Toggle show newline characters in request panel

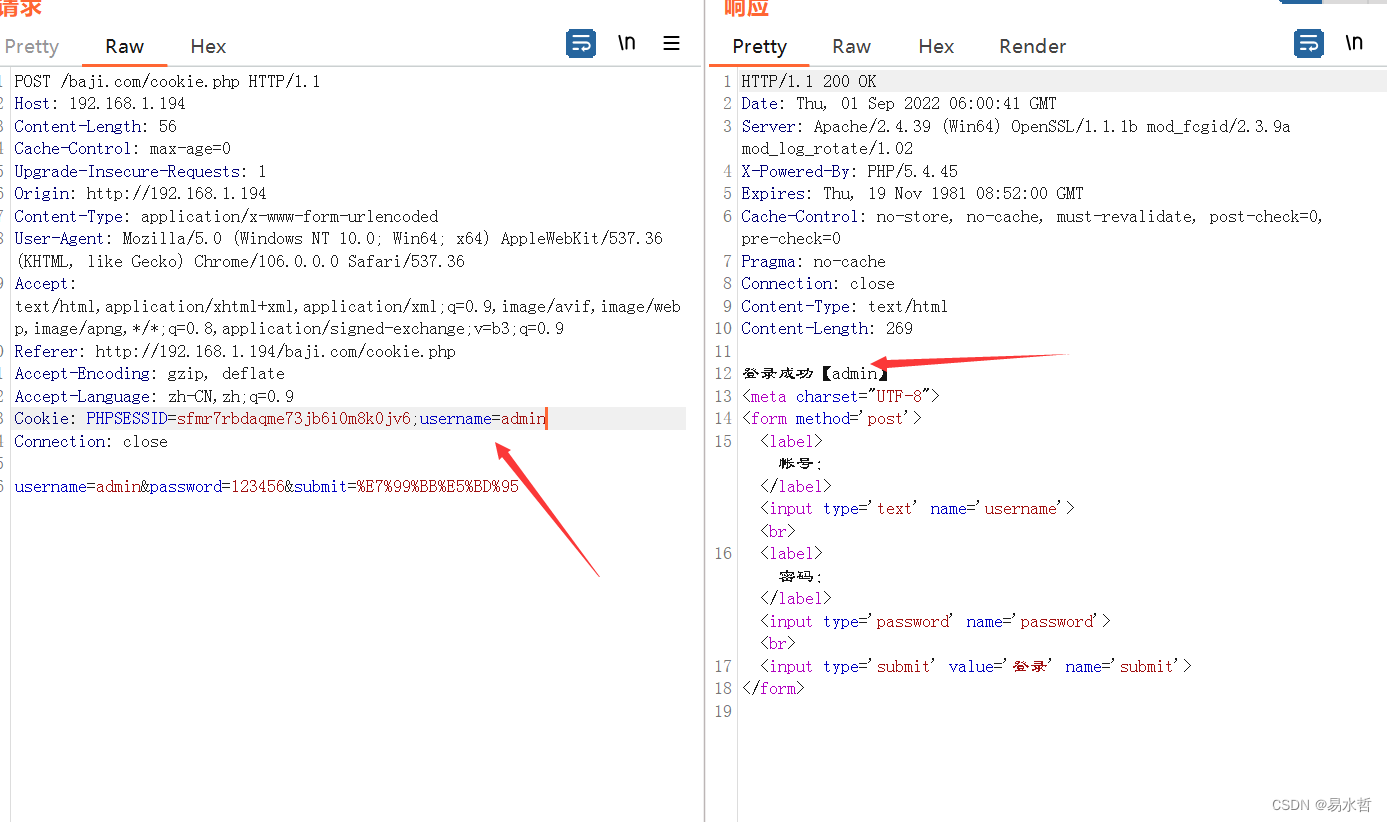(x=627, y=43)
